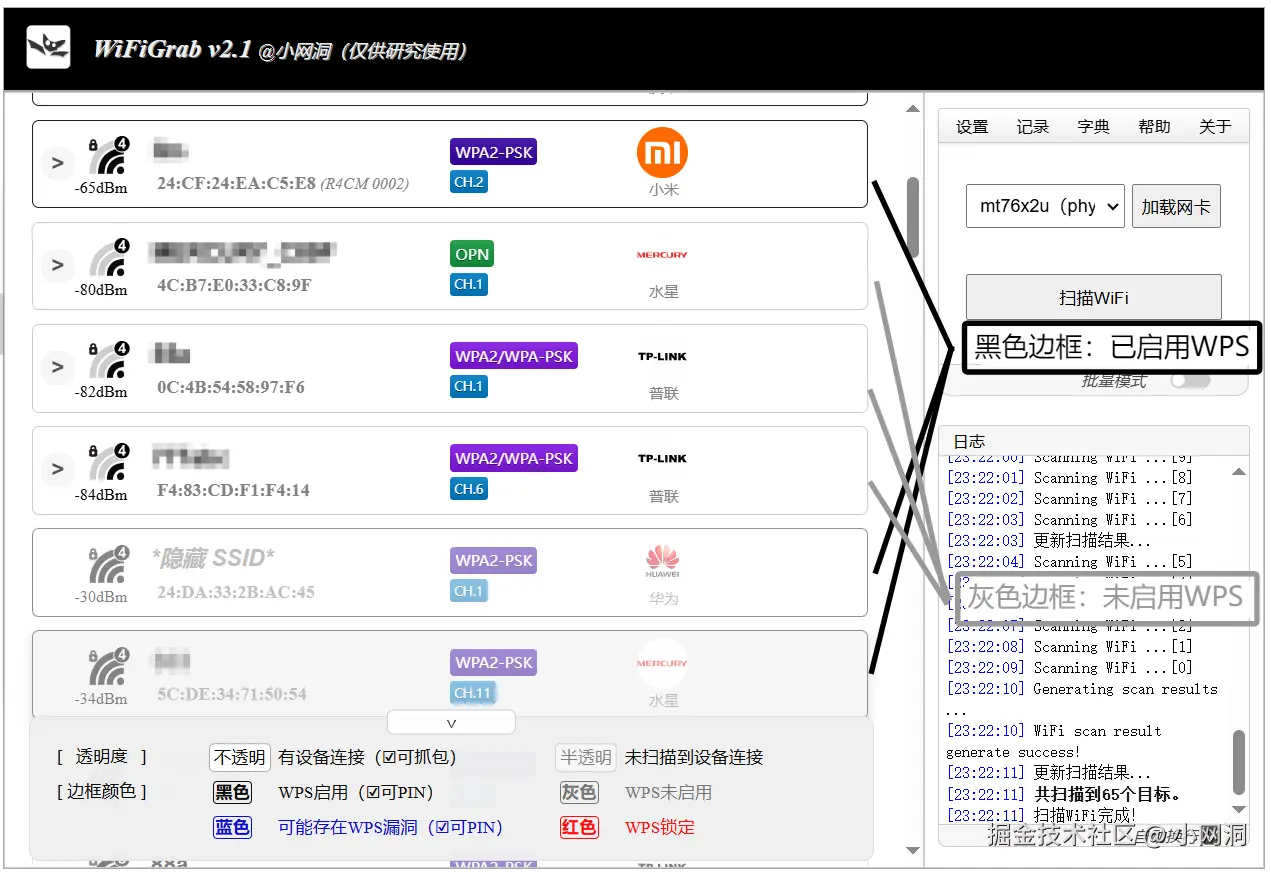This screenshot has height=872, width=1271.
Task: Click the network list scrollbar up arrow
Action: tap(912, 108)
